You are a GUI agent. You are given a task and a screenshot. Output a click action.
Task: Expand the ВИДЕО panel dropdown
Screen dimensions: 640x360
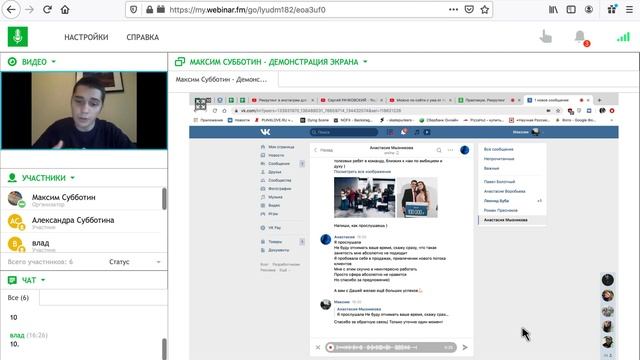pos(53,62)
